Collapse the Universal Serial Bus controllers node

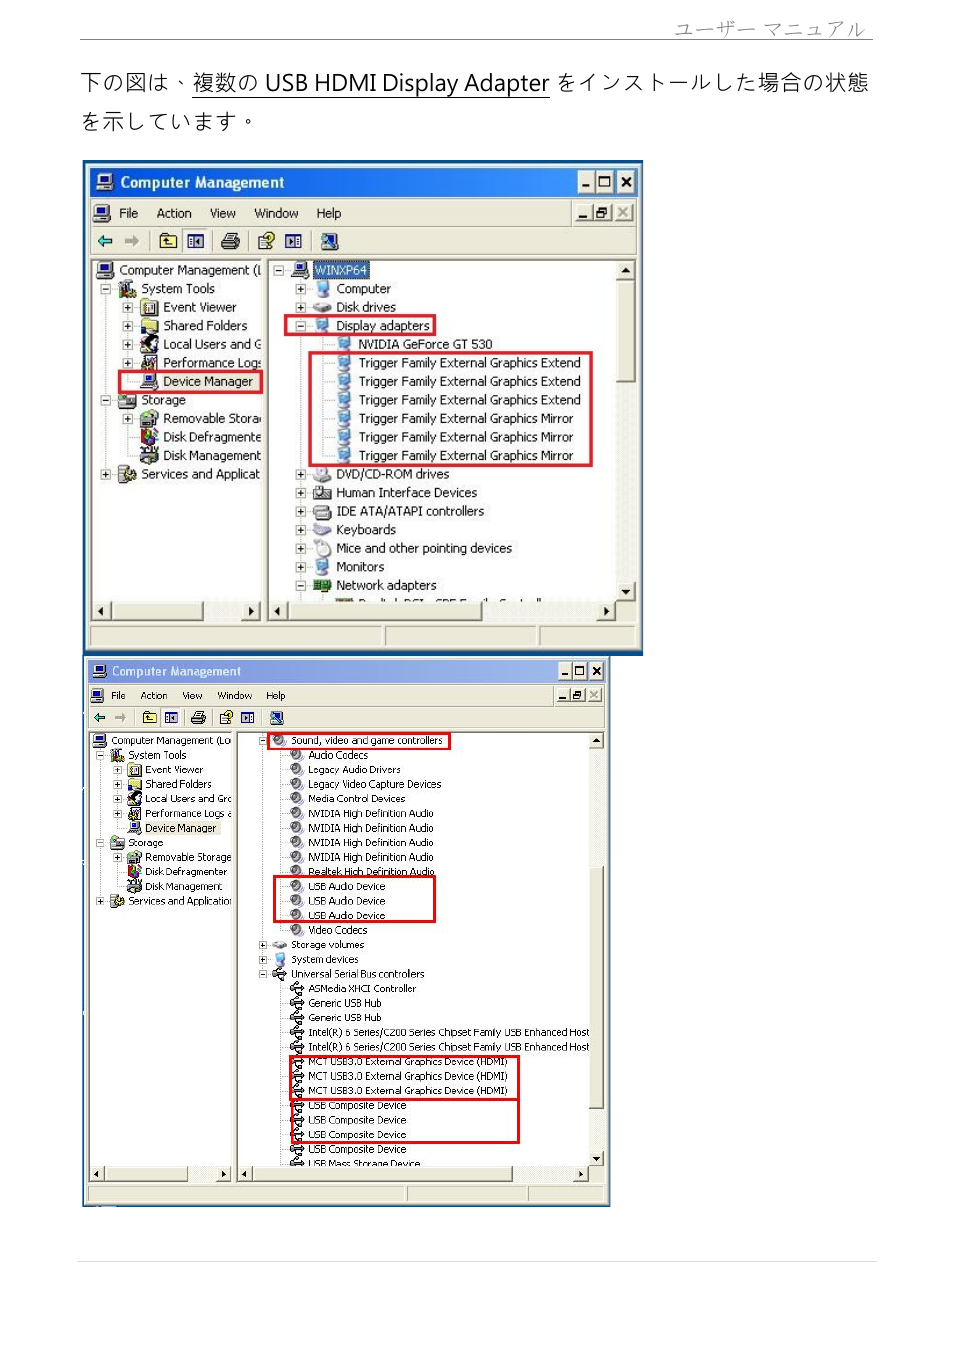[x=263, y=974]
